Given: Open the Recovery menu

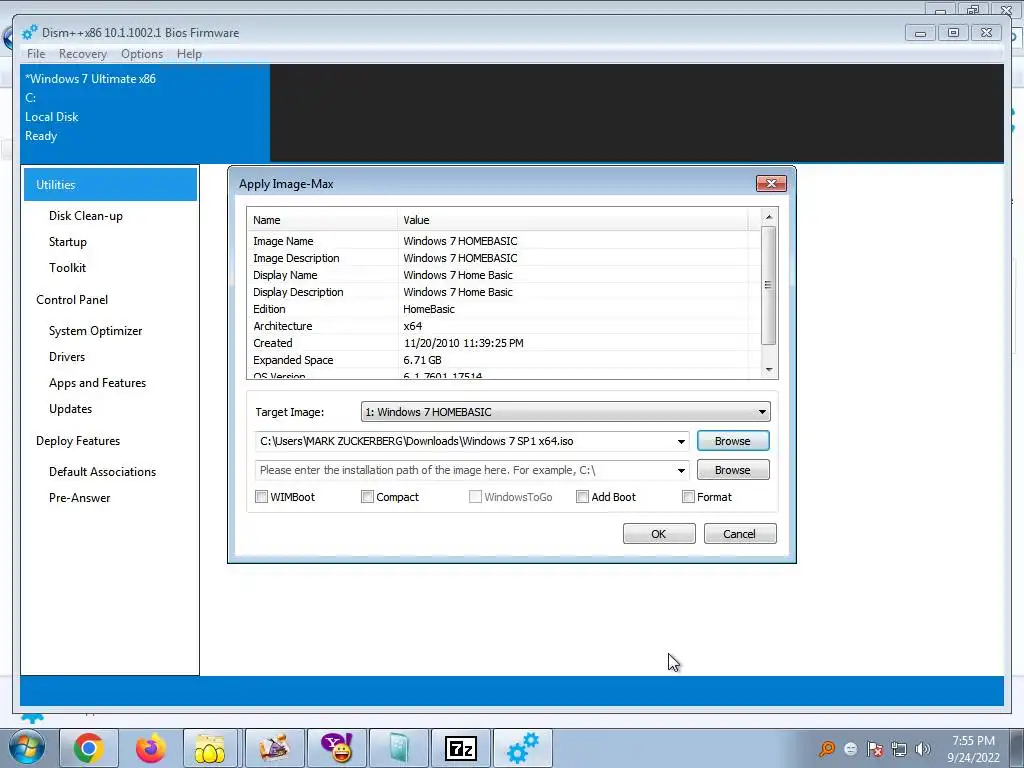Looking at the screenshot, I should tap(82, 54).
